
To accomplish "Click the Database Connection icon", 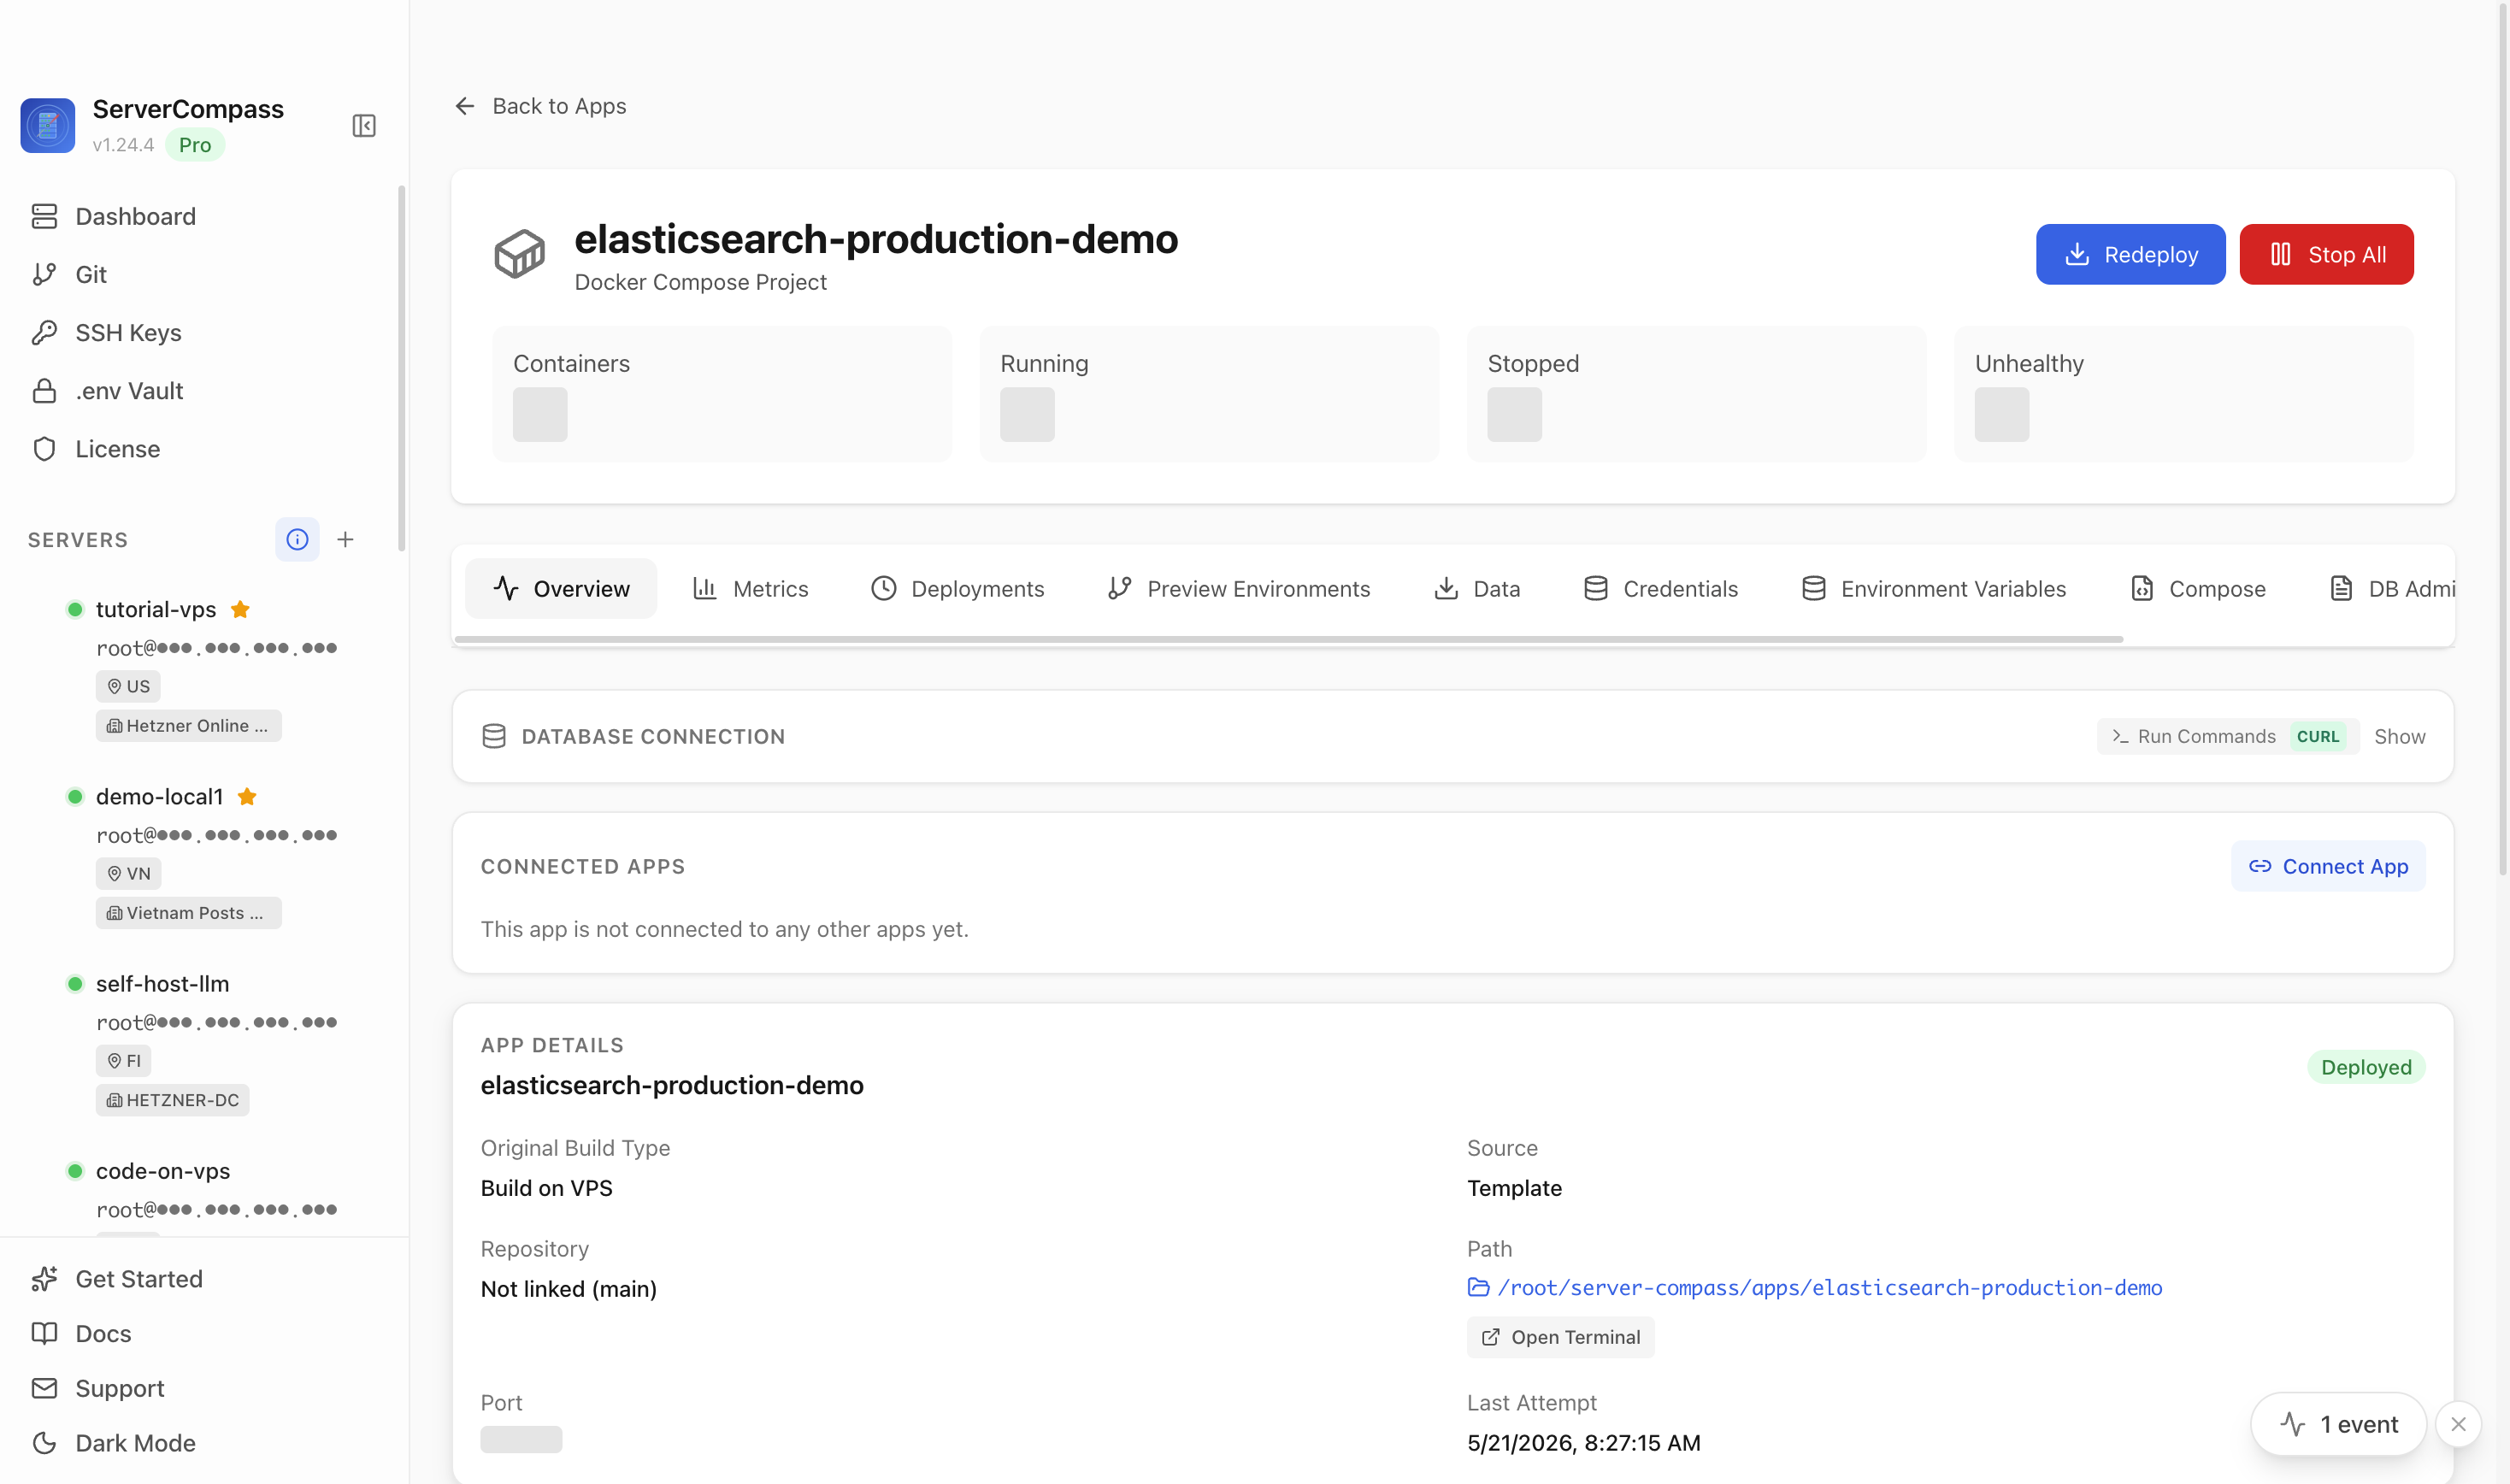I will pos(494,736).
